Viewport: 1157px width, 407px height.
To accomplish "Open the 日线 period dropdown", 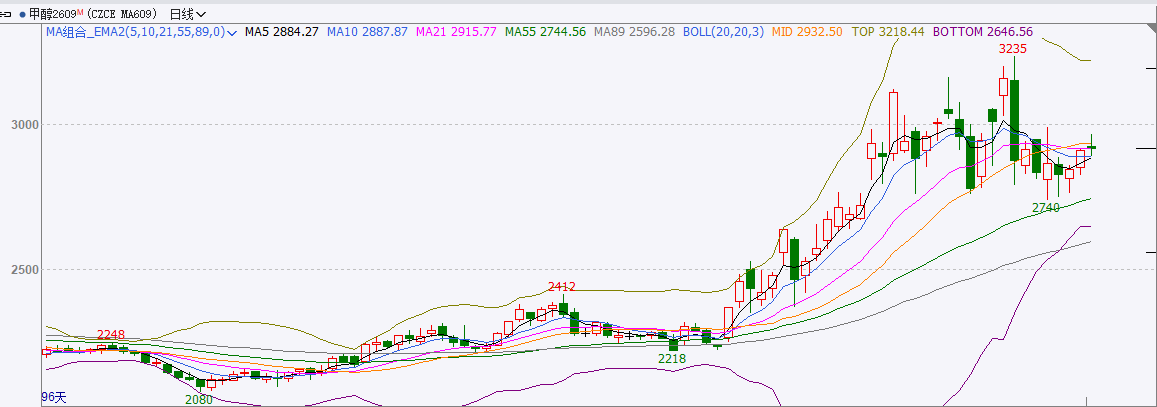I will (187, 15).
